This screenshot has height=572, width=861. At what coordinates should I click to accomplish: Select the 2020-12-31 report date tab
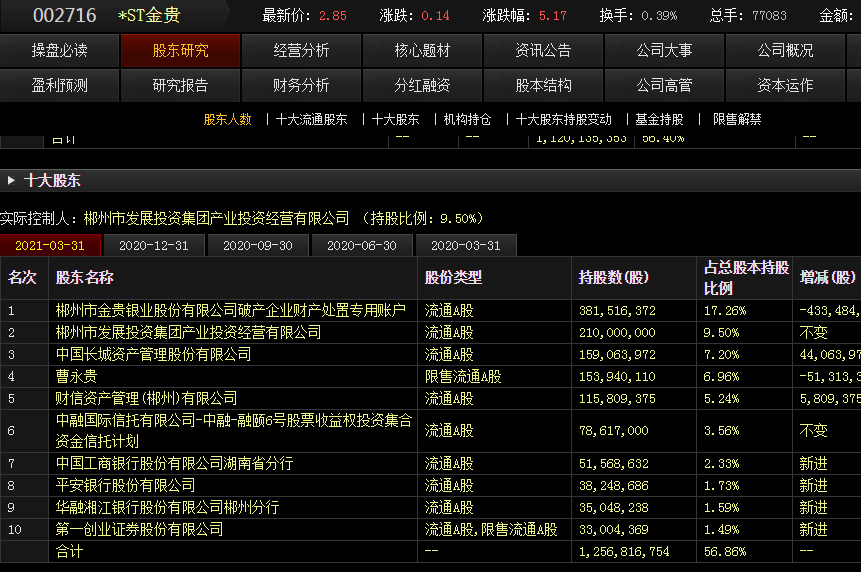click(x=154, y=245)
